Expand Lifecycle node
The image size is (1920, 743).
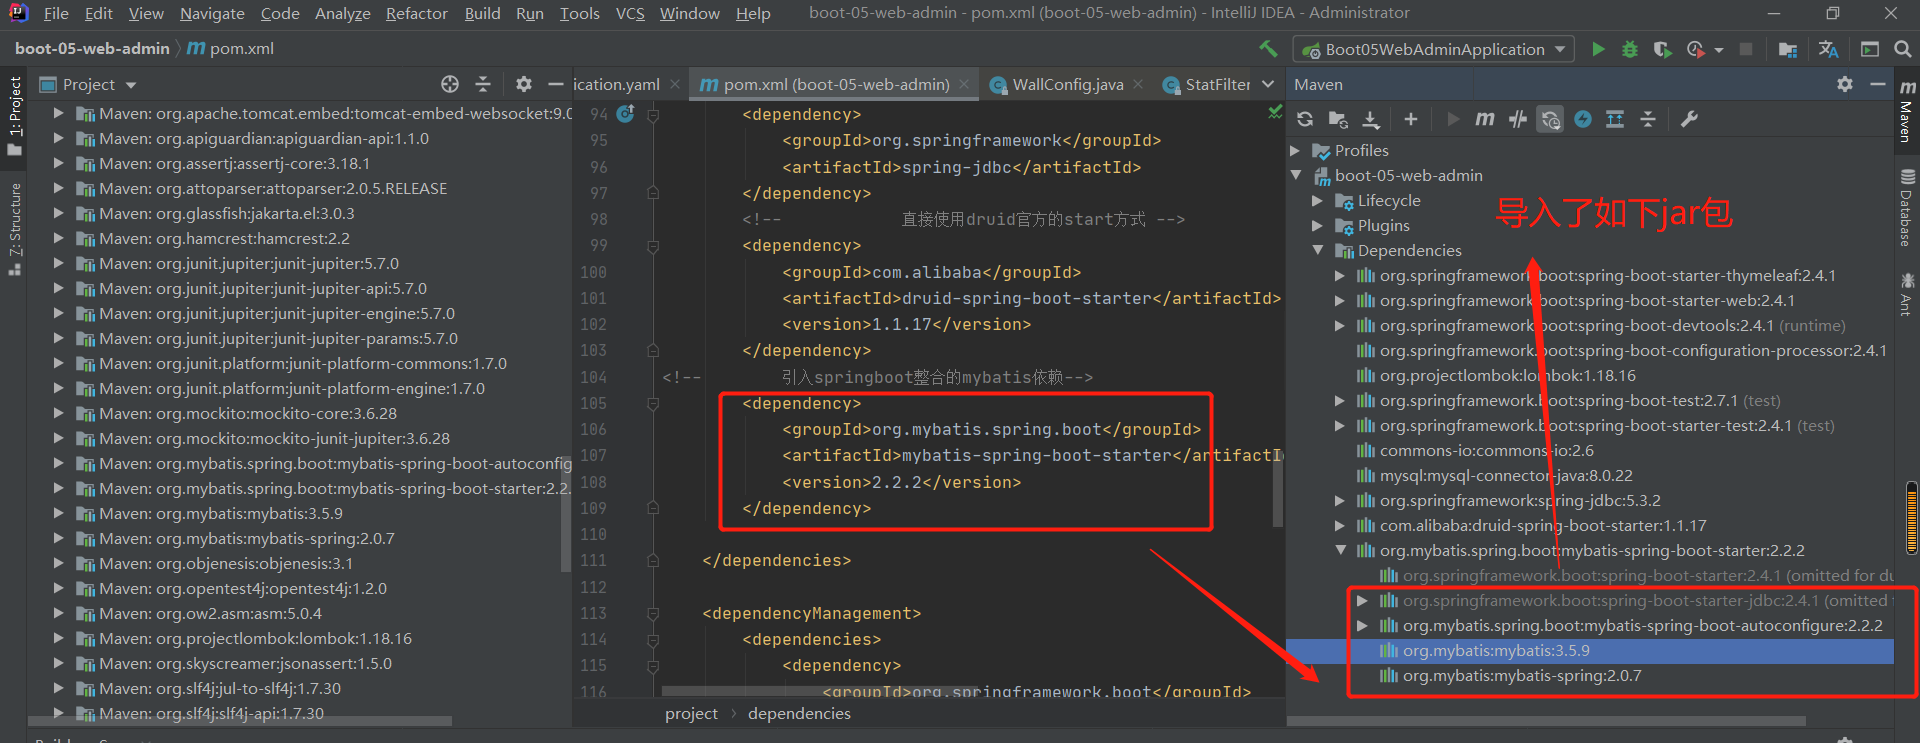tap(1318, 201)
